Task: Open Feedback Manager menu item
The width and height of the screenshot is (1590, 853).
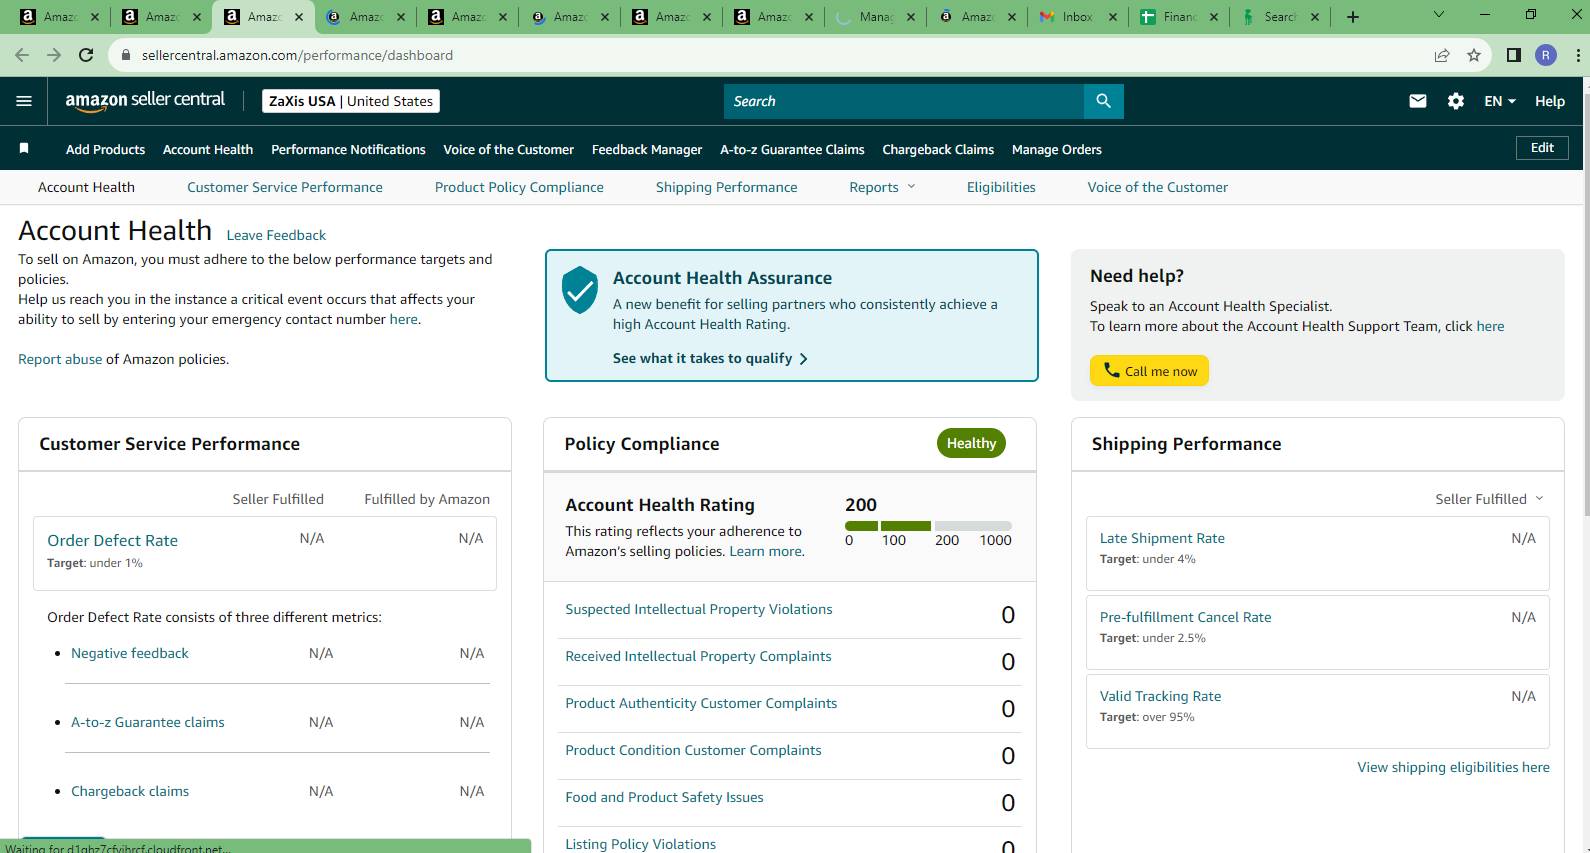Action: pyautogui.click(x=647, y=149)
